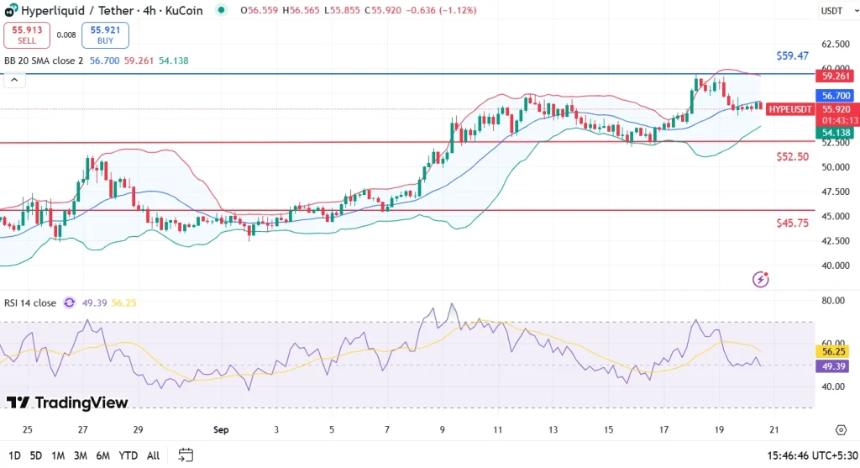The image size is (860, 468).
Task: Select the $52.50 horizontal support line label
Action: (x=792, y=157)
